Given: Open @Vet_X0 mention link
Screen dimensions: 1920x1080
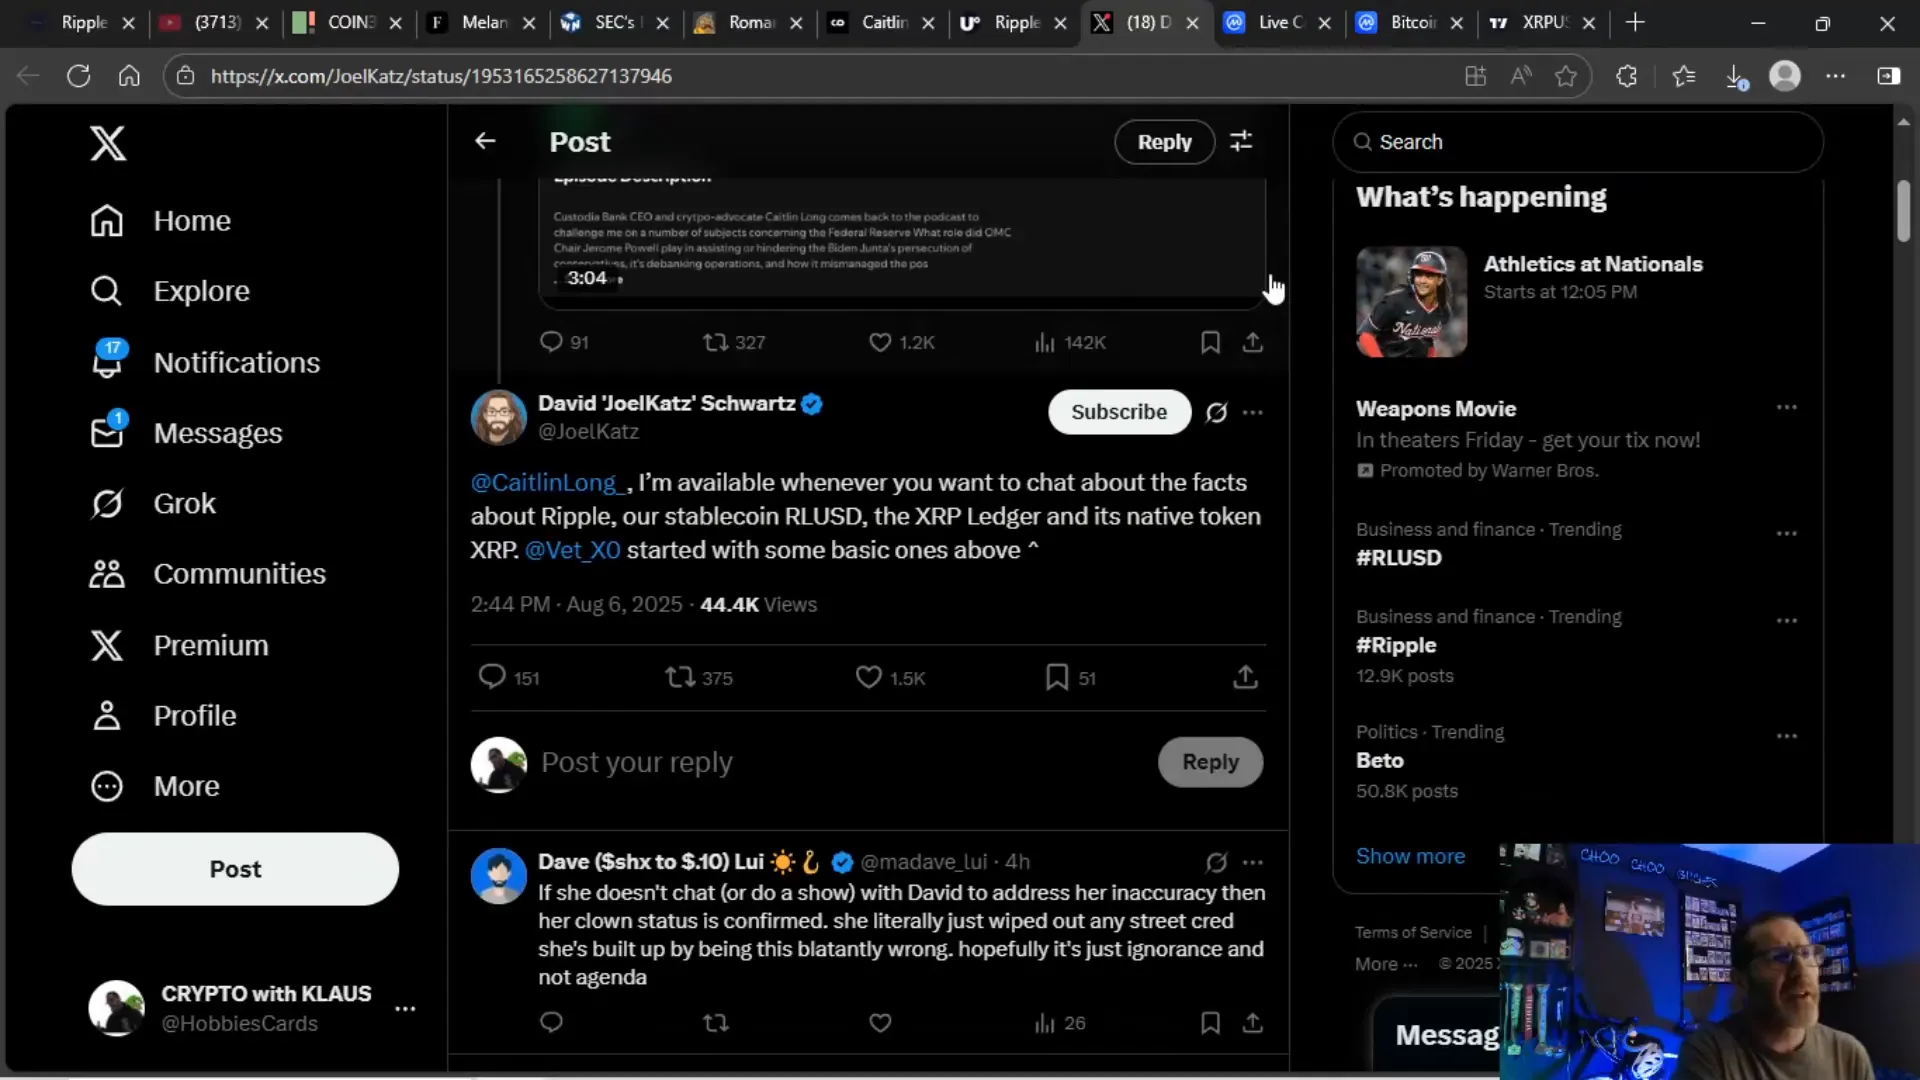Looking at the screenshot, I should coord(572,550).
